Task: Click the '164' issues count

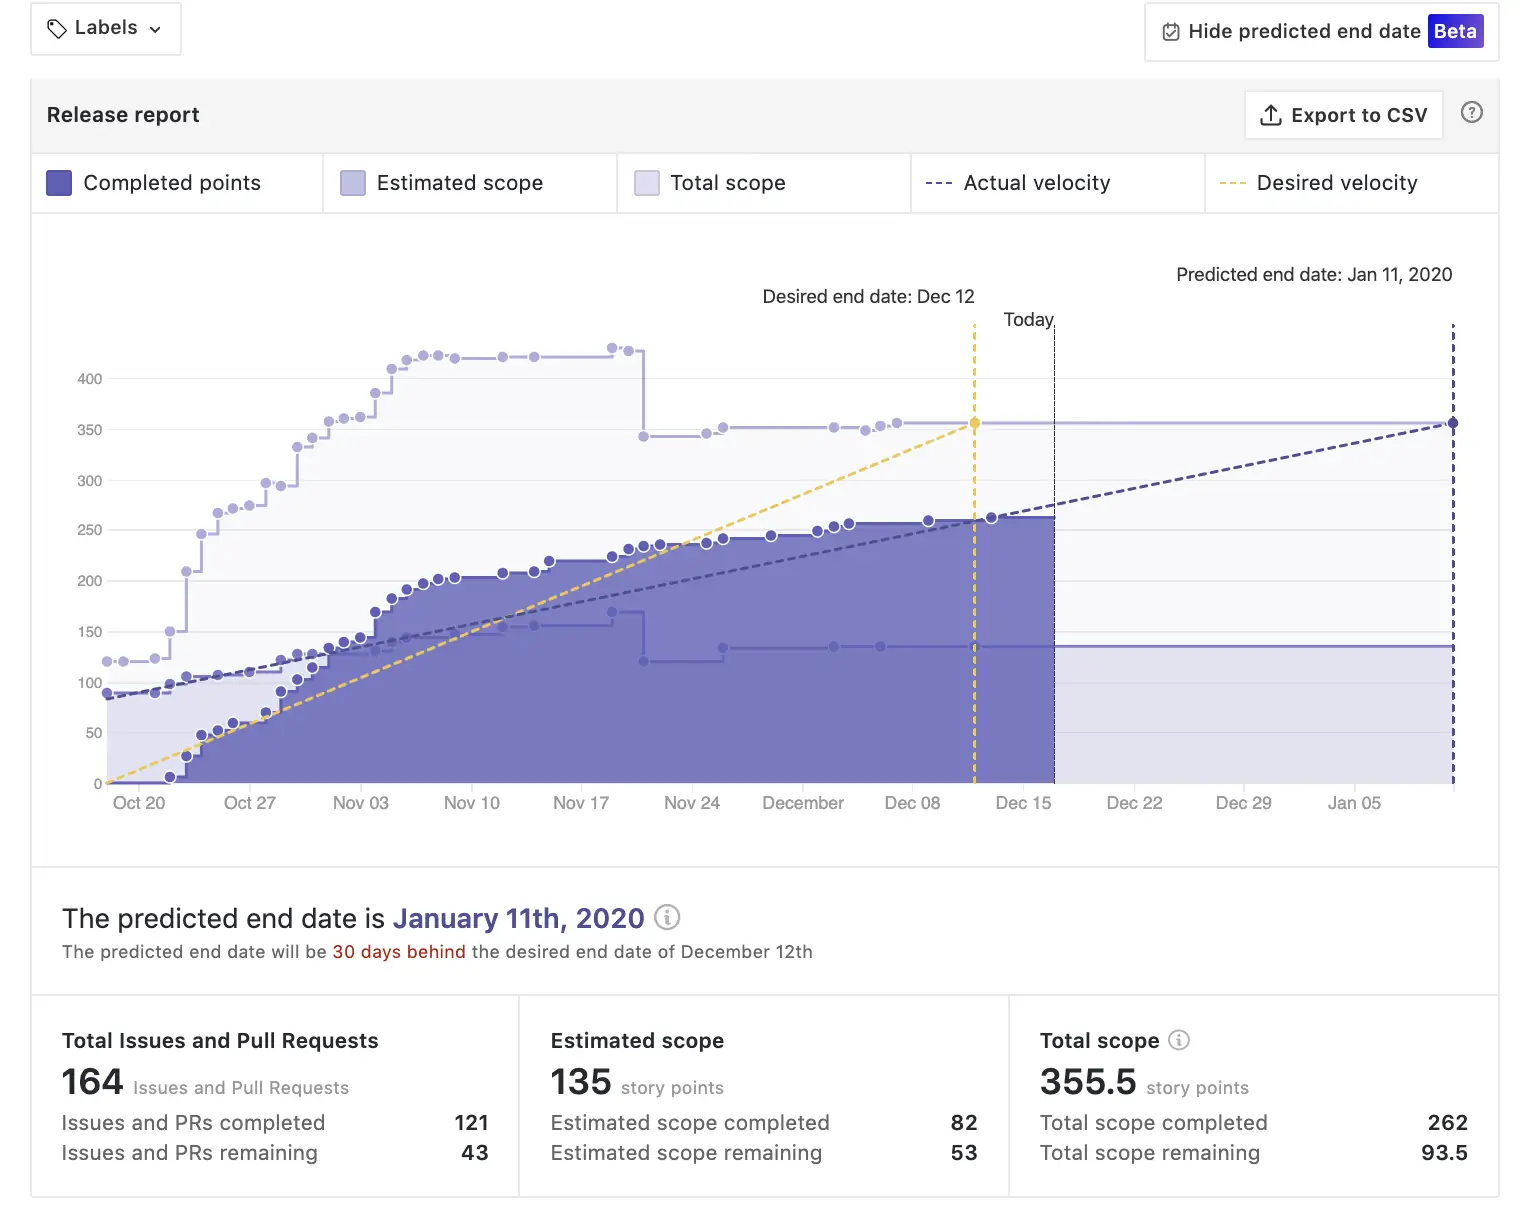Action: 92,1082
